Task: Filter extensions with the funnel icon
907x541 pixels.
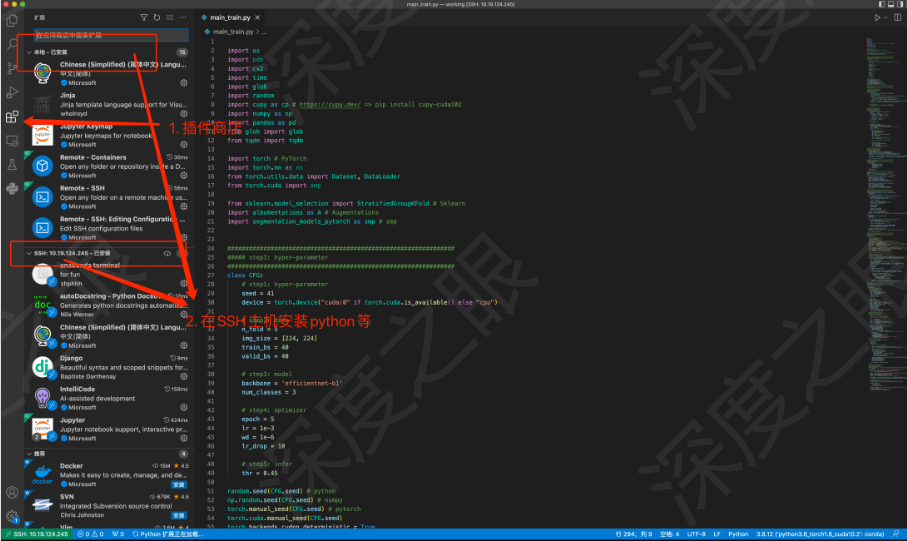Action: pyautogui.click(x=143, y=17)
